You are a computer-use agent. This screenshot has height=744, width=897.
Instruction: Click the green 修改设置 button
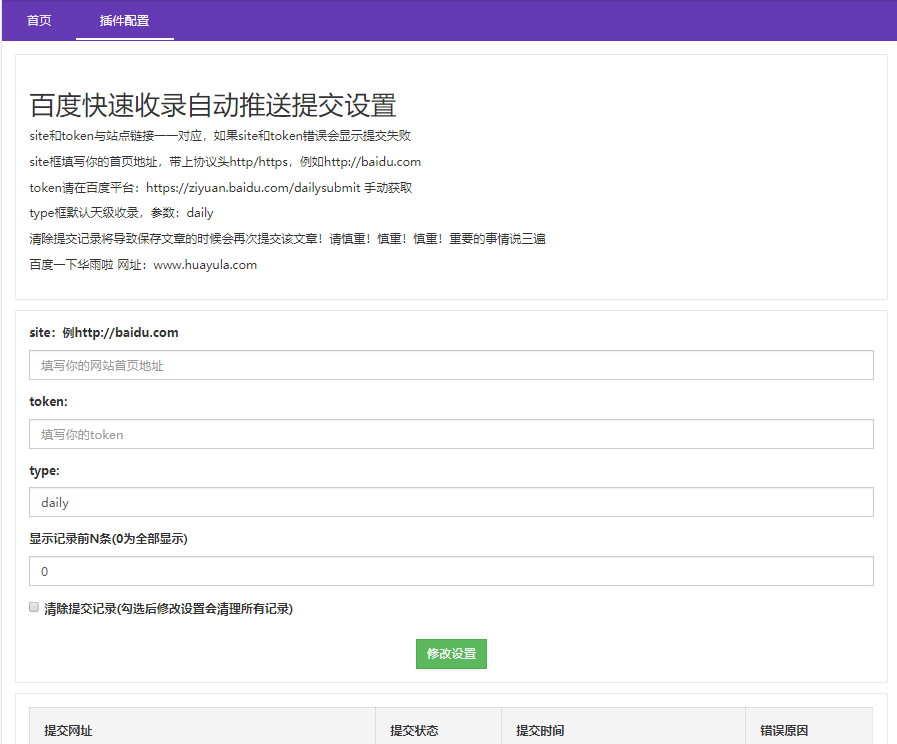(x=451, y=654)
